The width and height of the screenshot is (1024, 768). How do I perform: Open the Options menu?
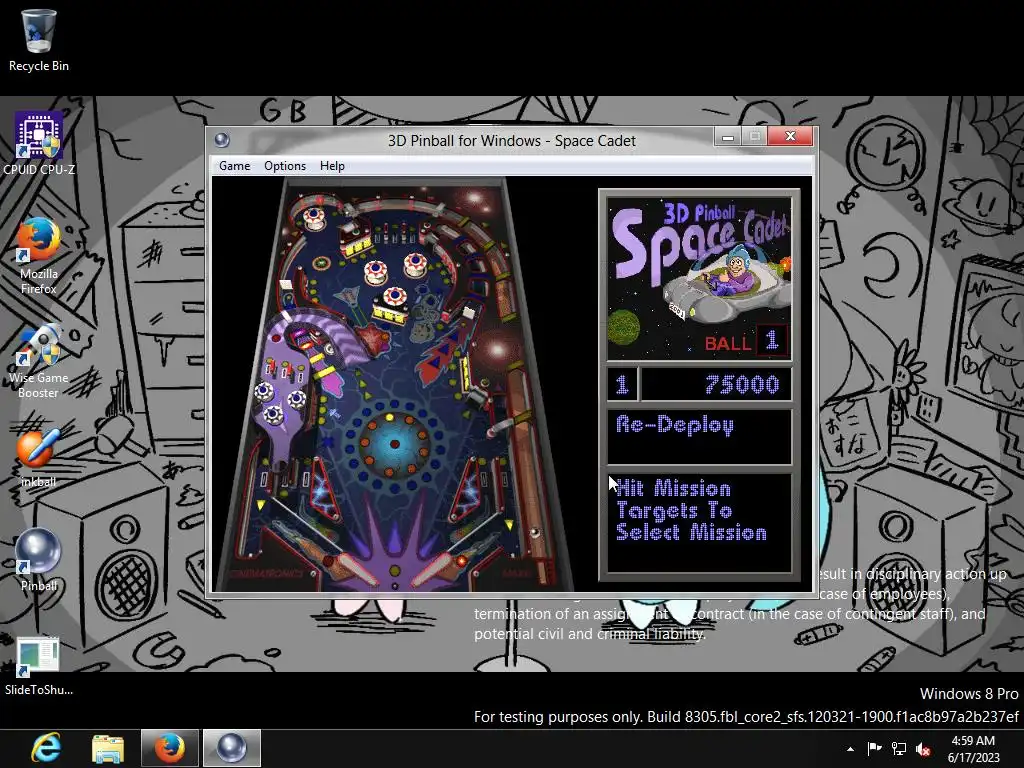(x=285, y=166)
